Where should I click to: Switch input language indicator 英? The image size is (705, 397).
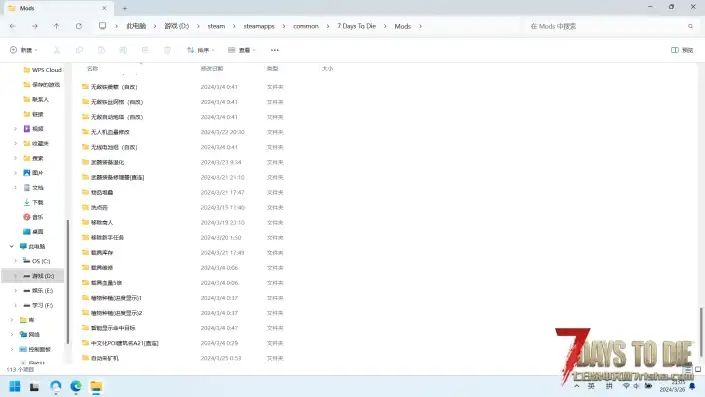tap(591, 386)
